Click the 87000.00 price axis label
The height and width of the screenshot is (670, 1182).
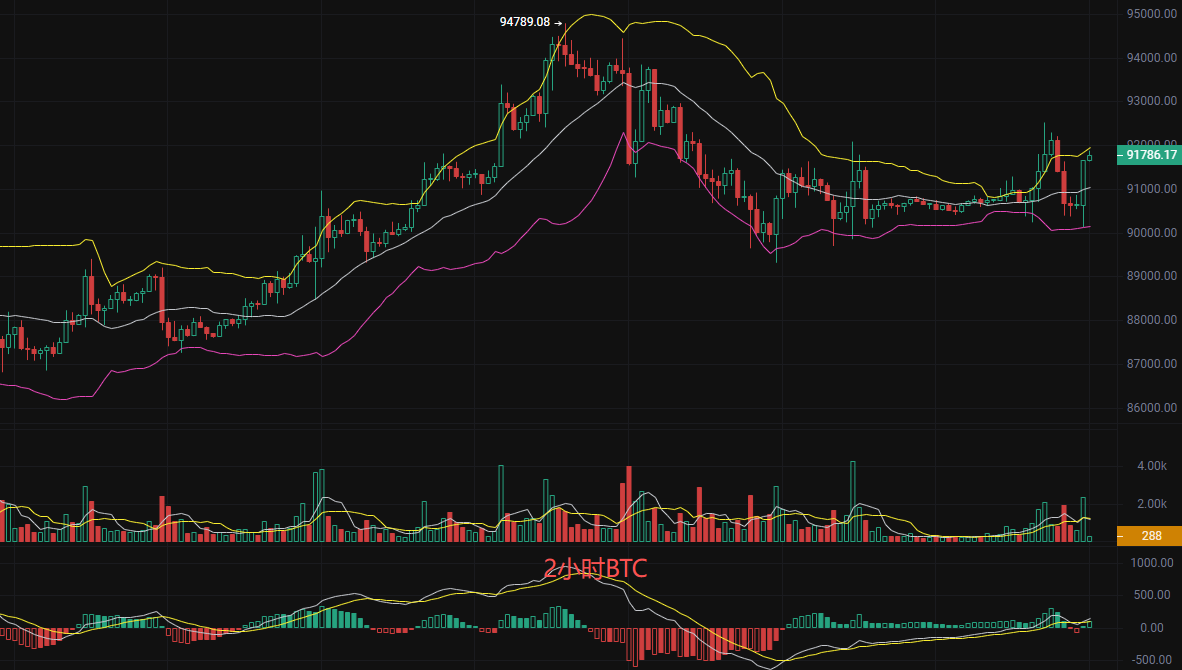[x=1150, y=365]
